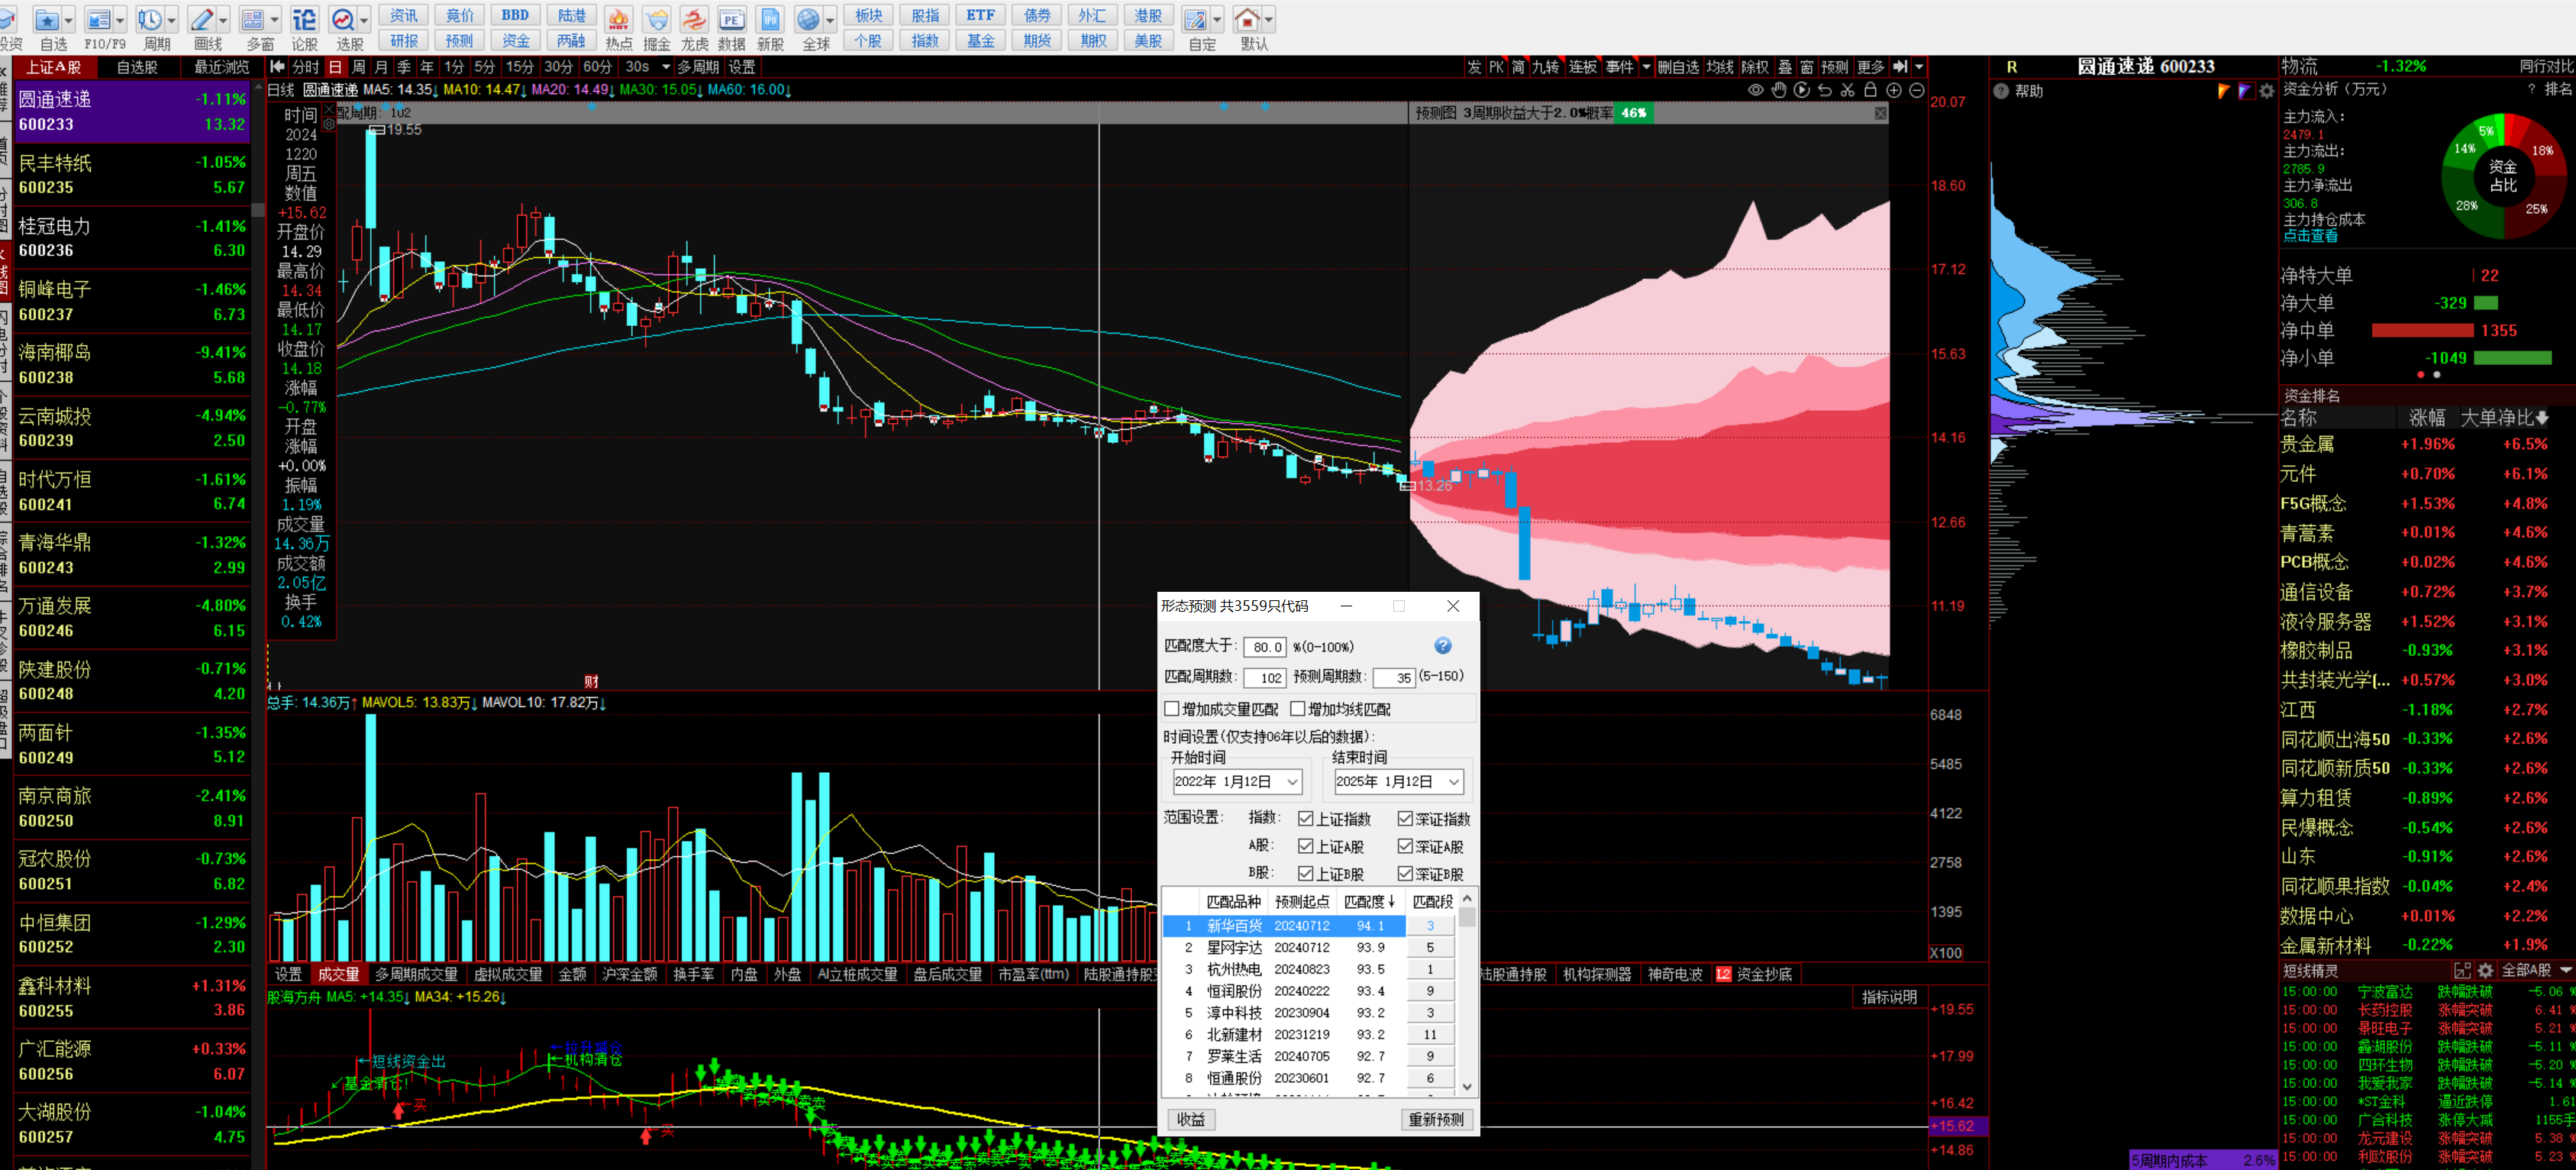The height and width of the screenshot is (1170, 2576).
Task: Click the plus zoom-in chart icon
Action: click(x=1893, y=90)
